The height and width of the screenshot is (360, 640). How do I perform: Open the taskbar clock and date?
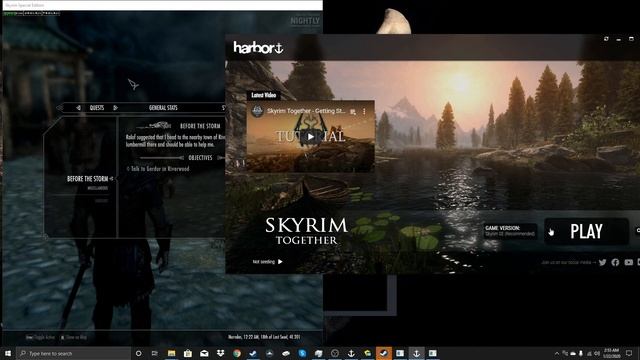click(x=611, y=353)
